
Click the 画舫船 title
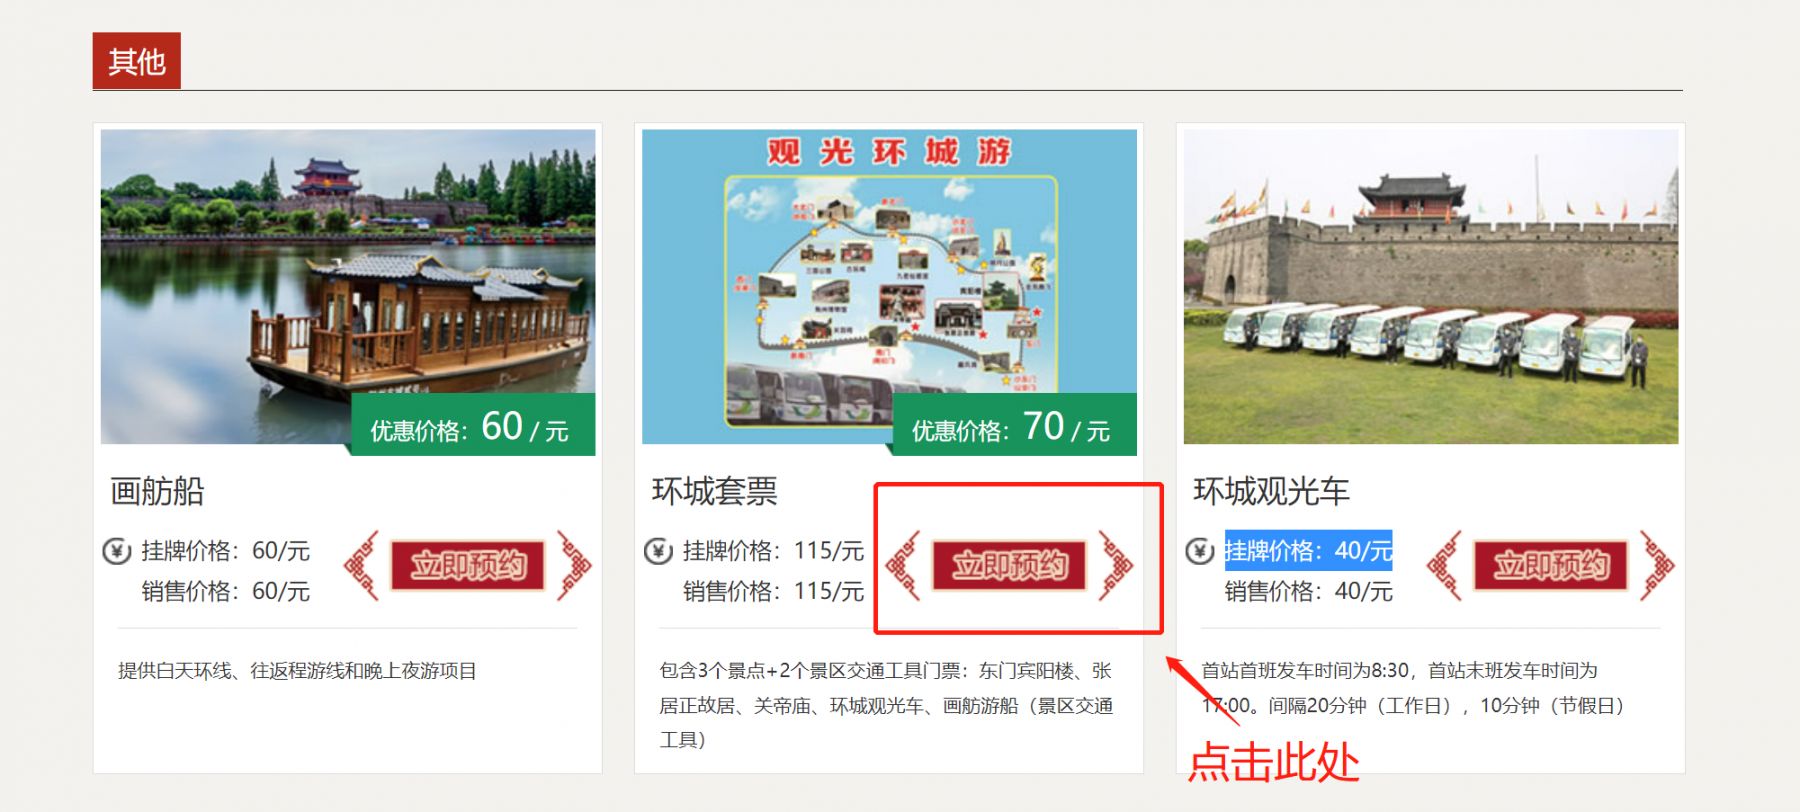click(x=157, y=491)
